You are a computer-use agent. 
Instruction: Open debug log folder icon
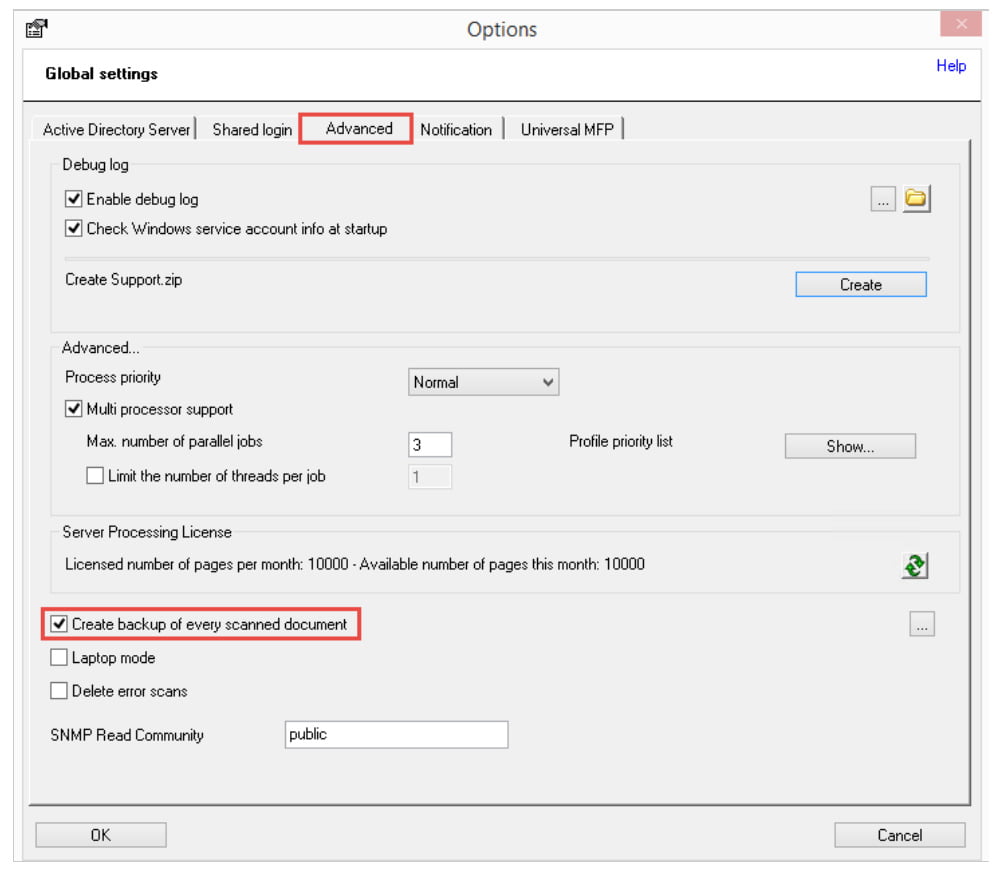click(916, 198)
